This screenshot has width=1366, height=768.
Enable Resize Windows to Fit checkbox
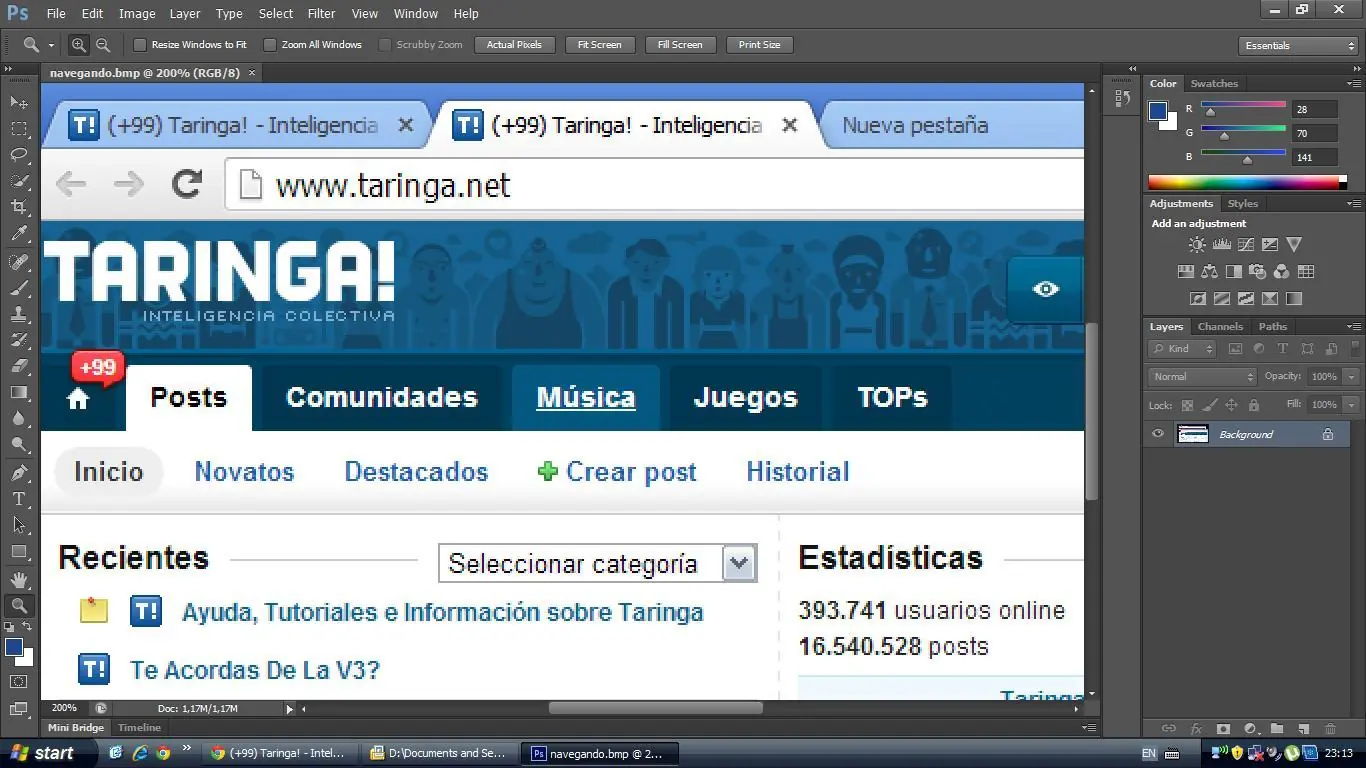click(140, 45)
